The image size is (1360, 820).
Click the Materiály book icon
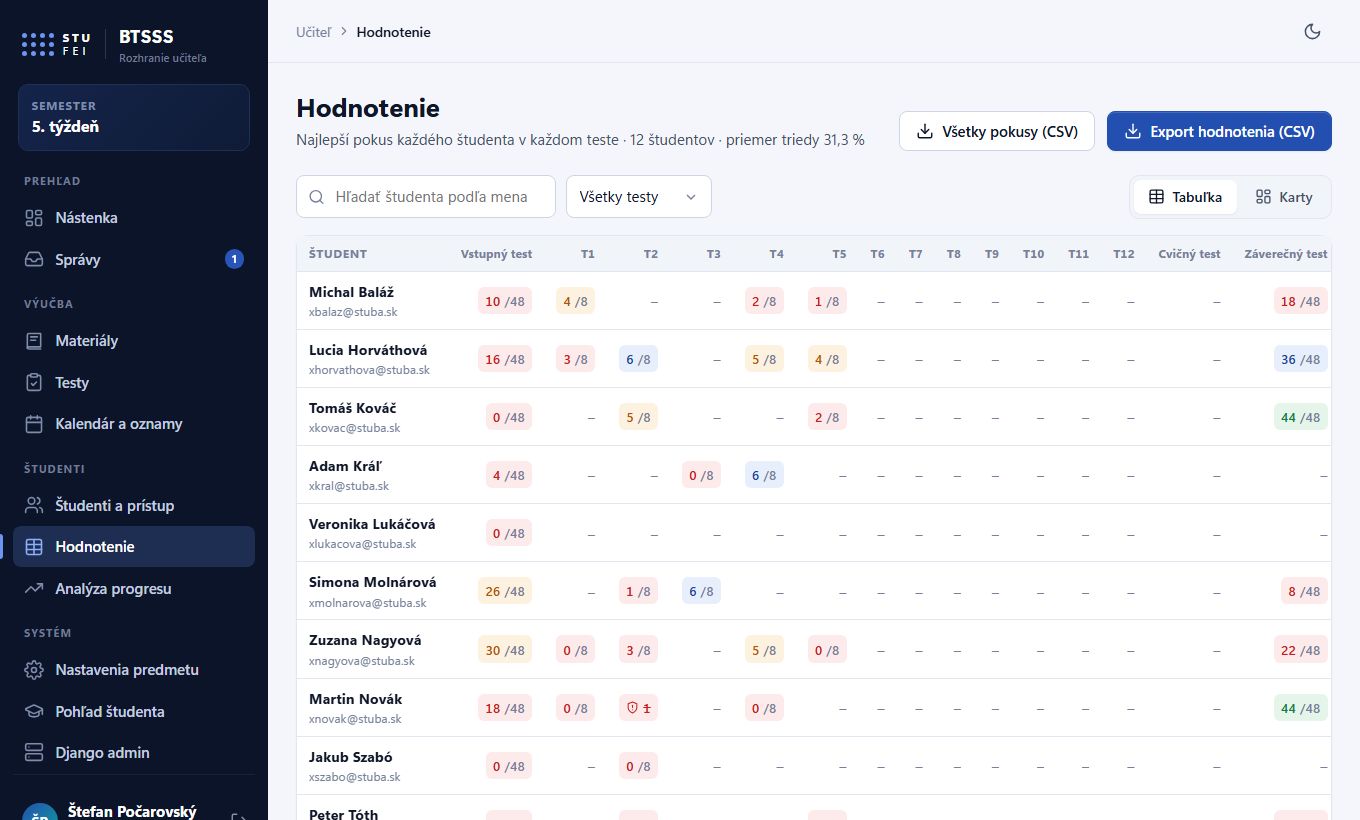tap(34, 341)
